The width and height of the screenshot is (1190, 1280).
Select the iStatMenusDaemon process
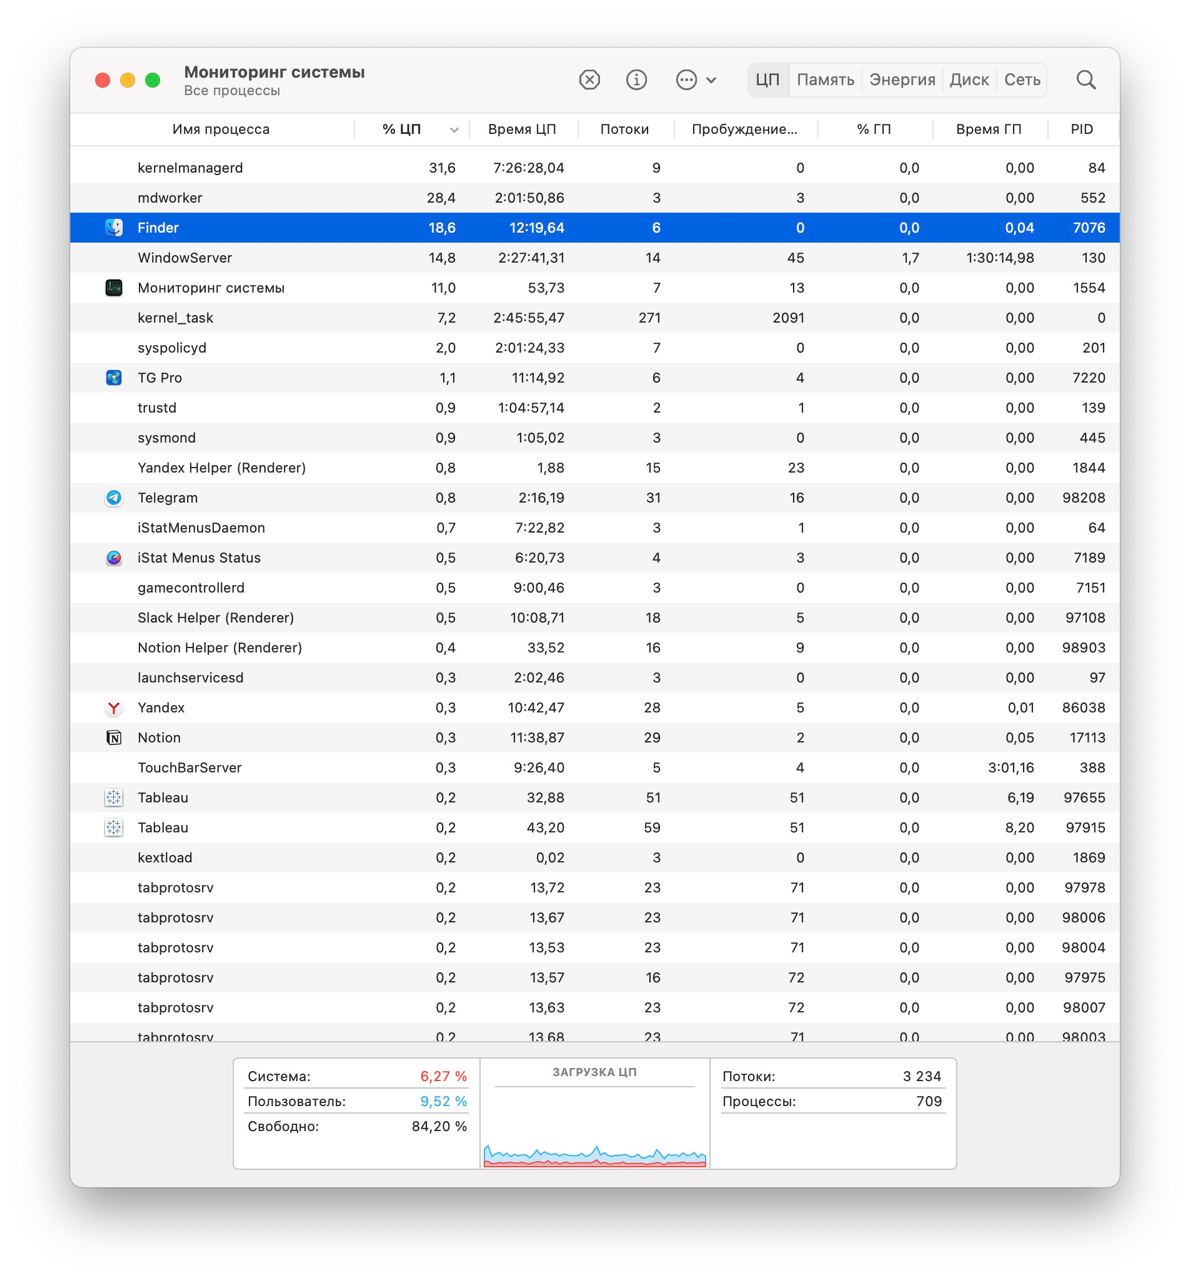click(595, 528)
